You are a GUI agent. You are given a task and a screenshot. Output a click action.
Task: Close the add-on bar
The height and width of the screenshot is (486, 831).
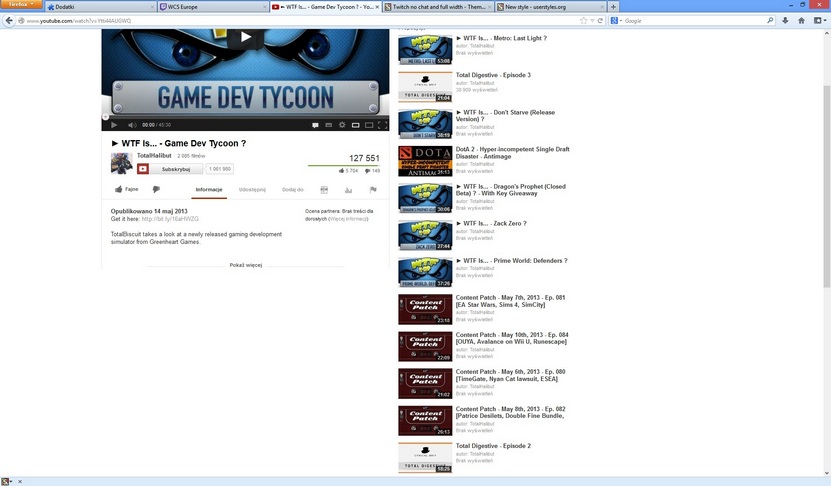20,482
